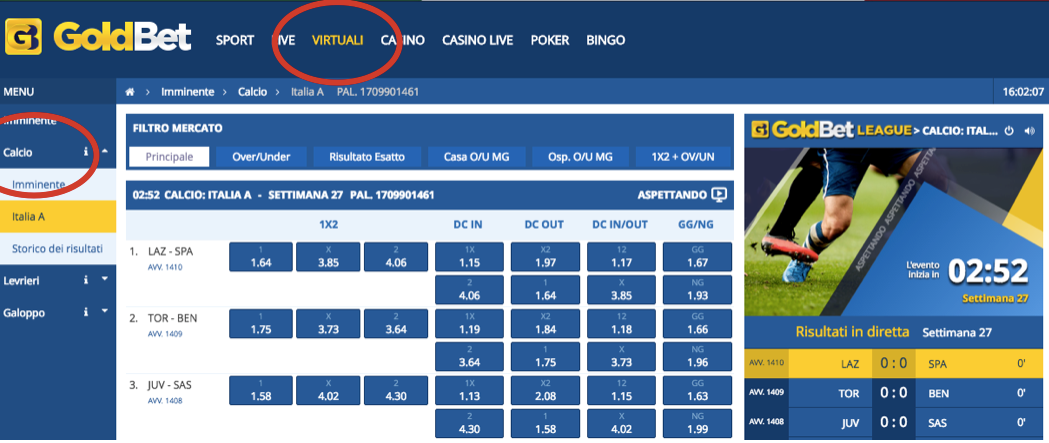1049x443 pixels.
Task: Bet LAZ - SPA away win 1X2 at 4.06
Action: (x=396, y=257)
